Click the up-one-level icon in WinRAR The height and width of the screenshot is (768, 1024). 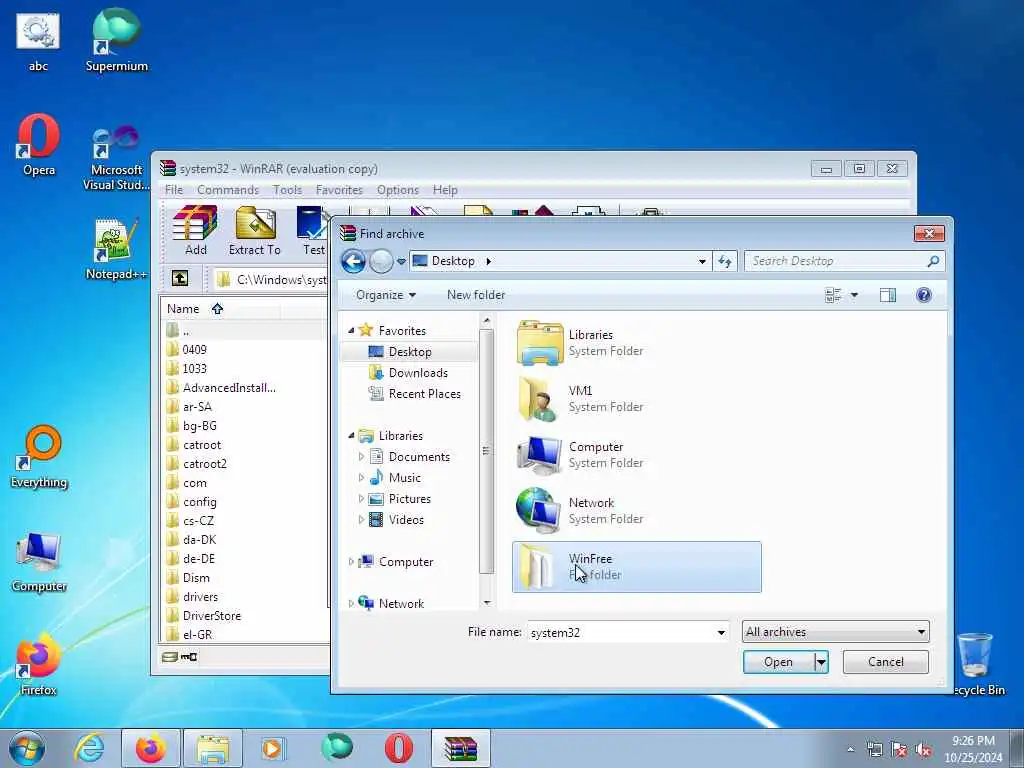pyautogui.click(x=180, y=279)
